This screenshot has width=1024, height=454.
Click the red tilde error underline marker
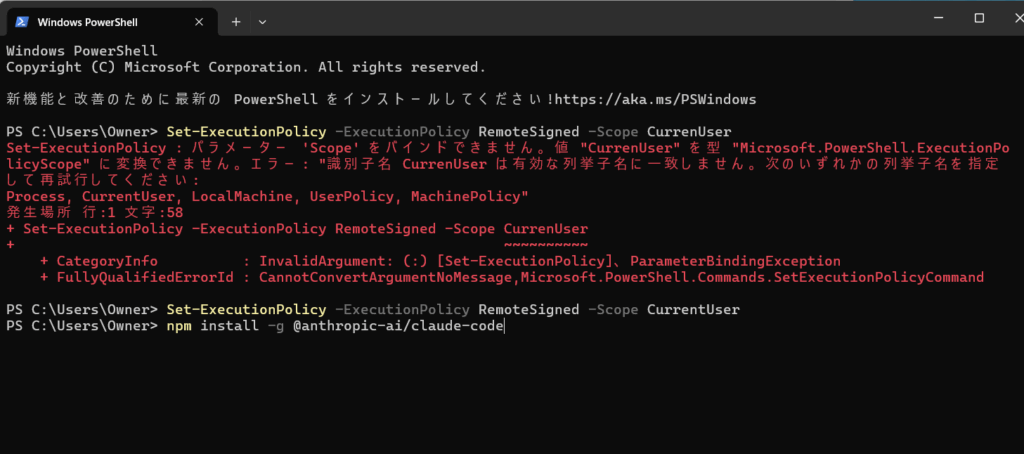[545, 244]
